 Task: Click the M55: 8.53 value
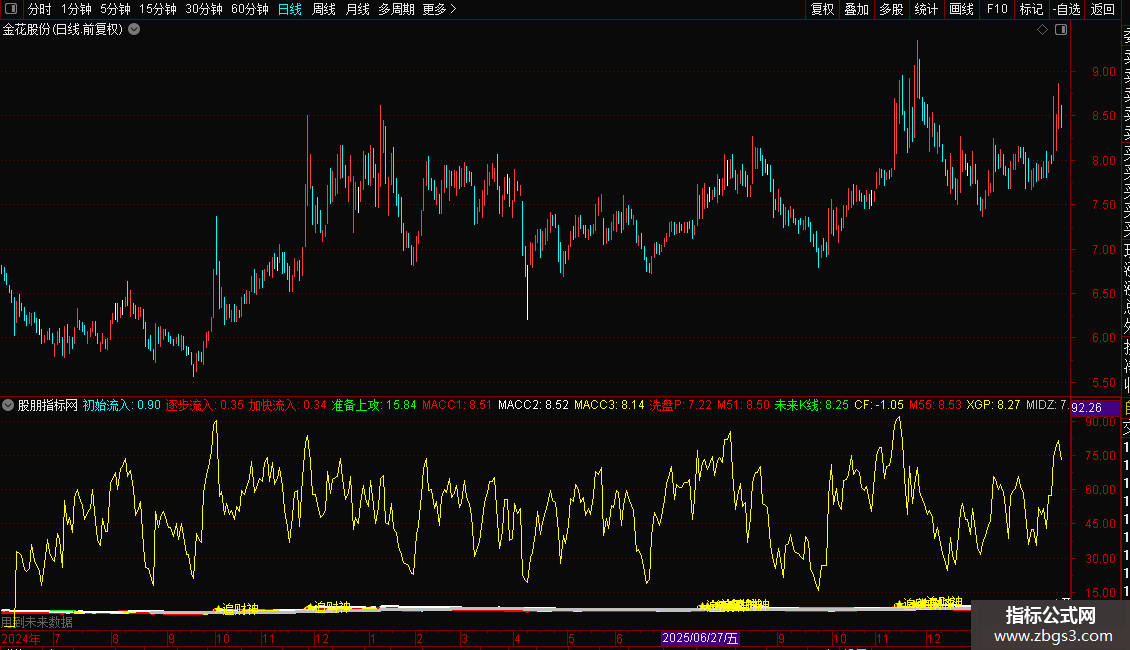(x=935, y=405)
